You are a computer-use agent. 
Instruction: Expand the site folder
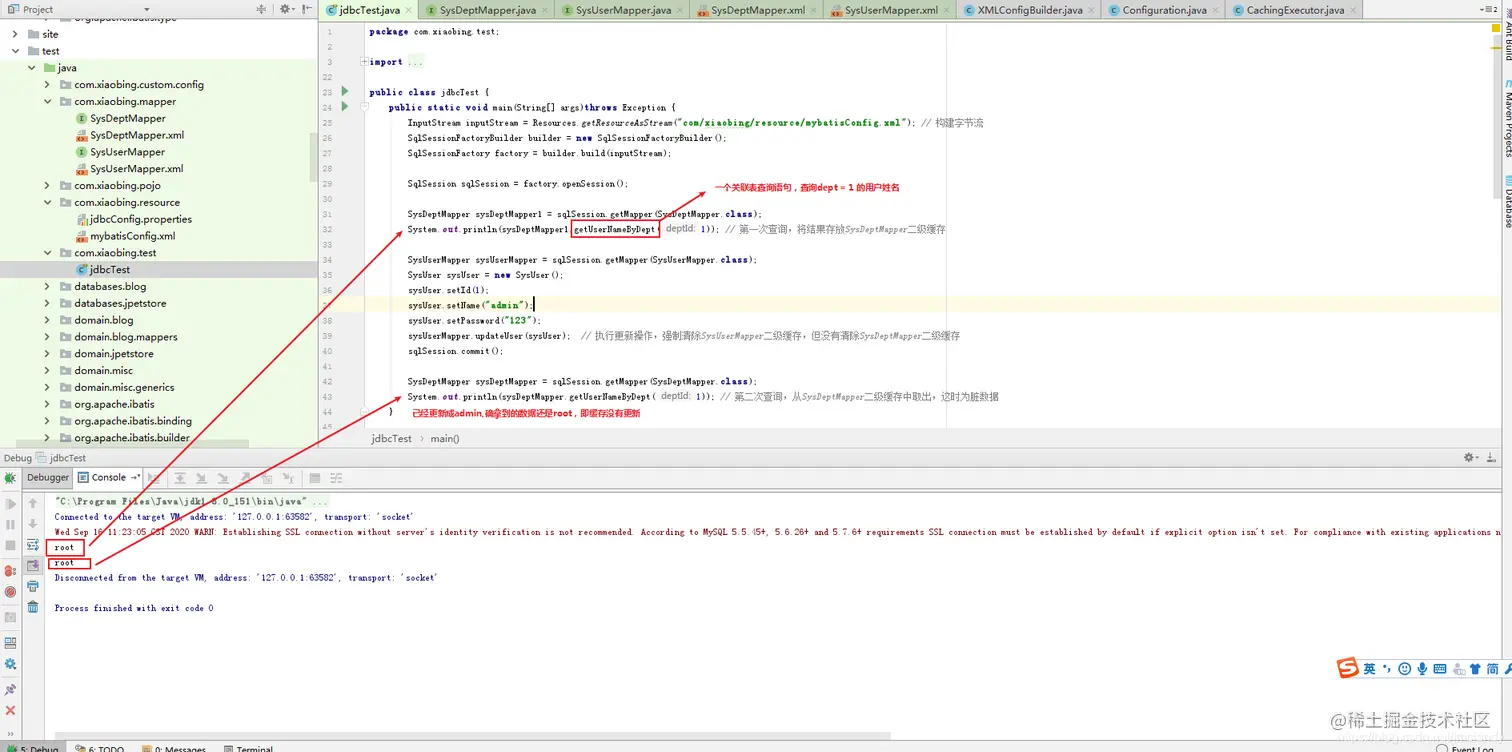[x=15, y=34]
